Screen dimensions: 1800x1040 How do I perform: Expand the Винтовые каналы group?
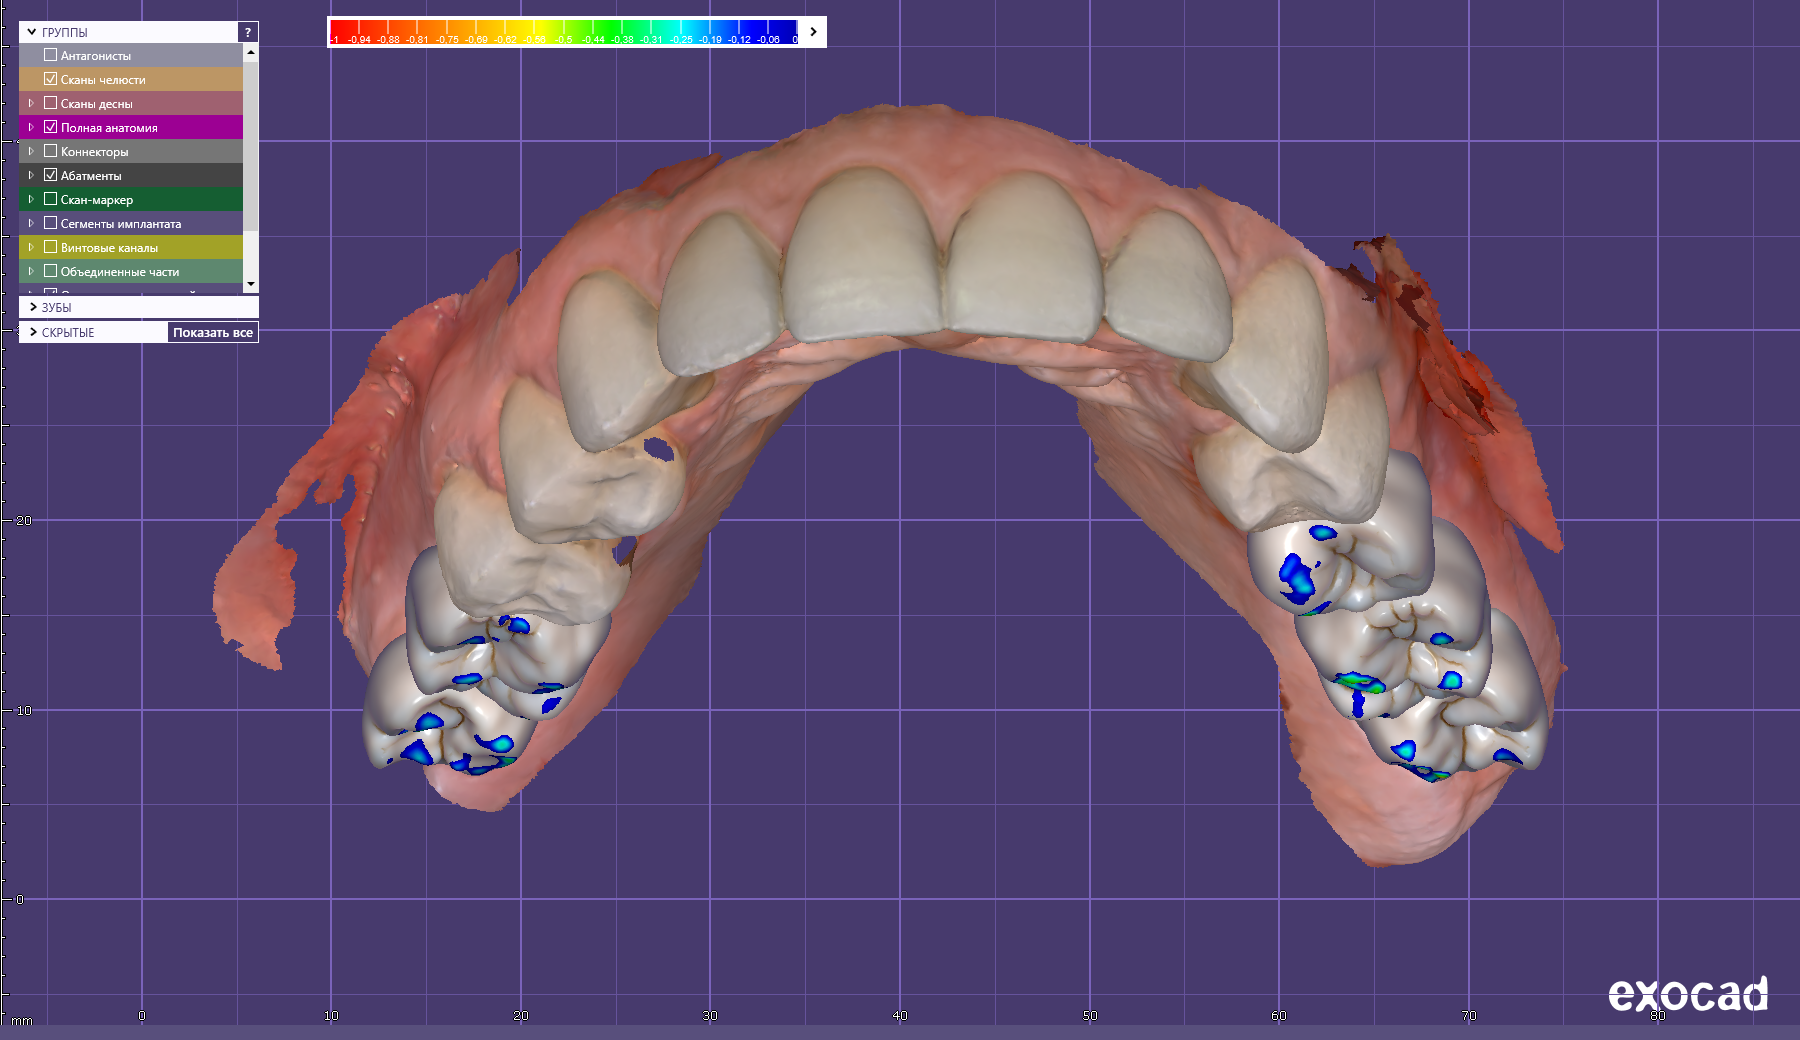[x=31, y=247]
